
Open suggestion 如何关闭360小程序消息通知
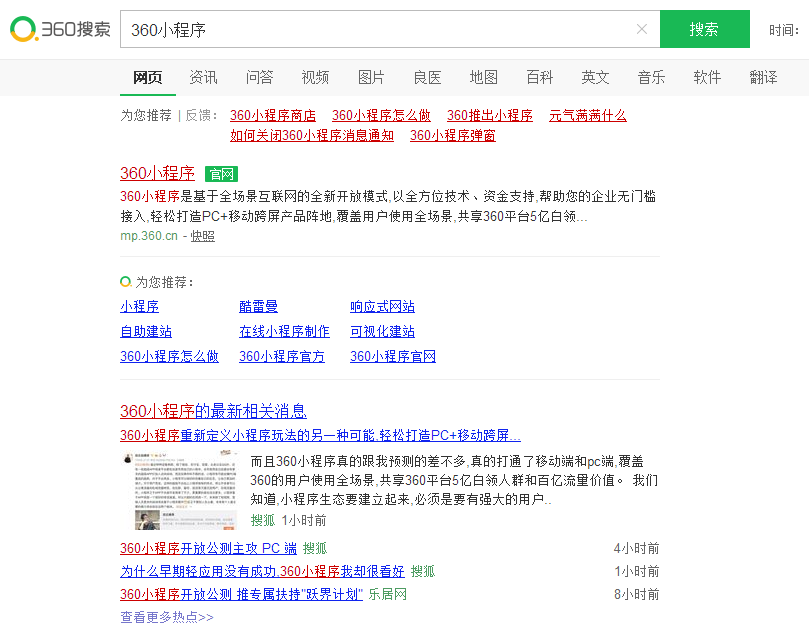pyautogui.click(x=312, y=135)
